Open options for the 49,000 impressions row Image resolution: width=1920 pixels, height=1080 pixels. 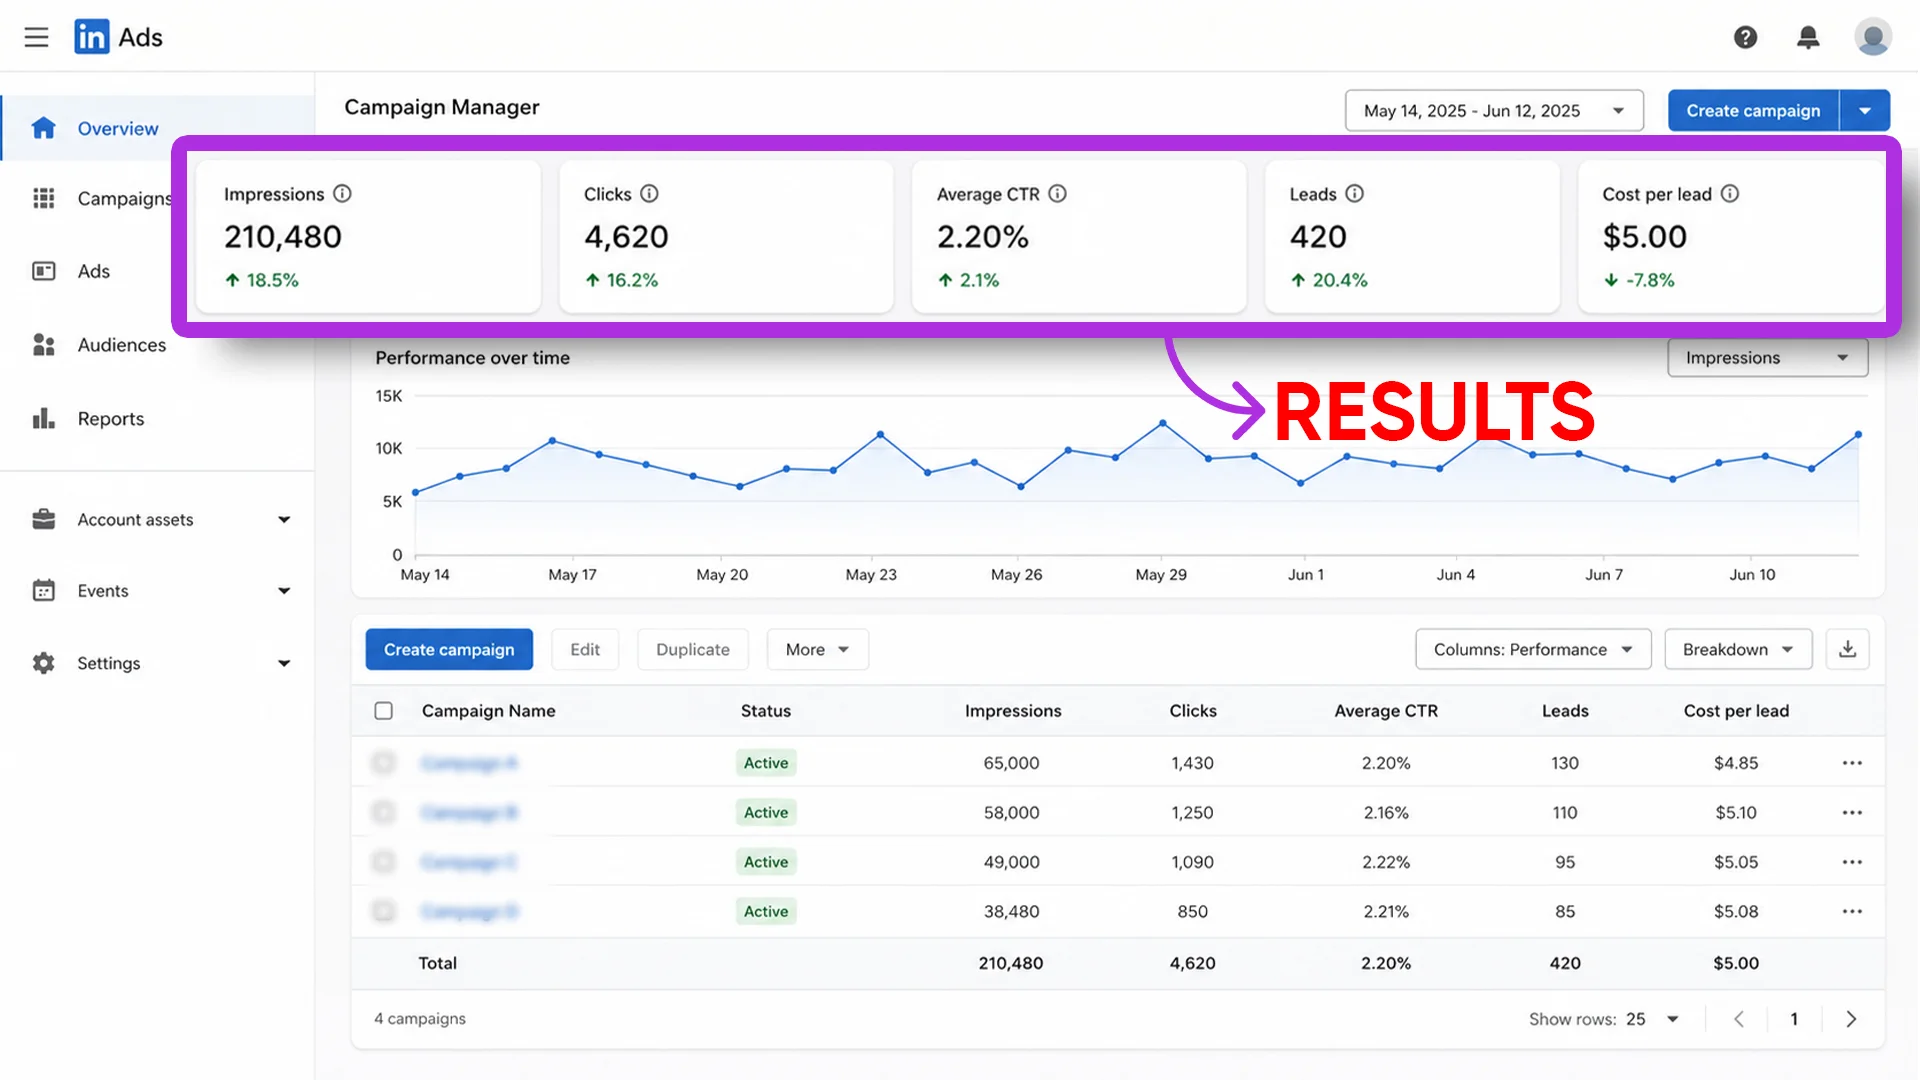tap(1852, 862)
